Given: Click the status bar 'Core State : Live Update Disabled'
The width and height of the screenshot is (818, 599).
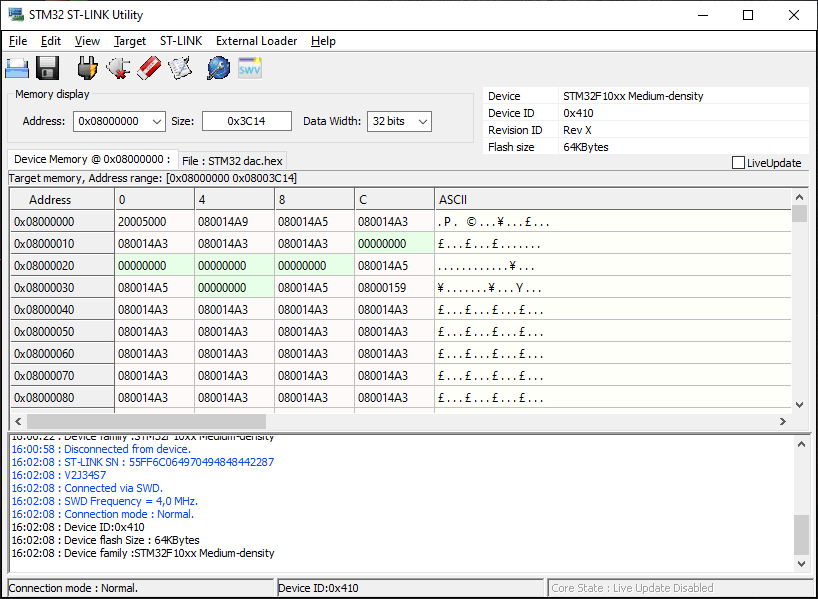Looking at the screenshot, I should pos(679,588).
